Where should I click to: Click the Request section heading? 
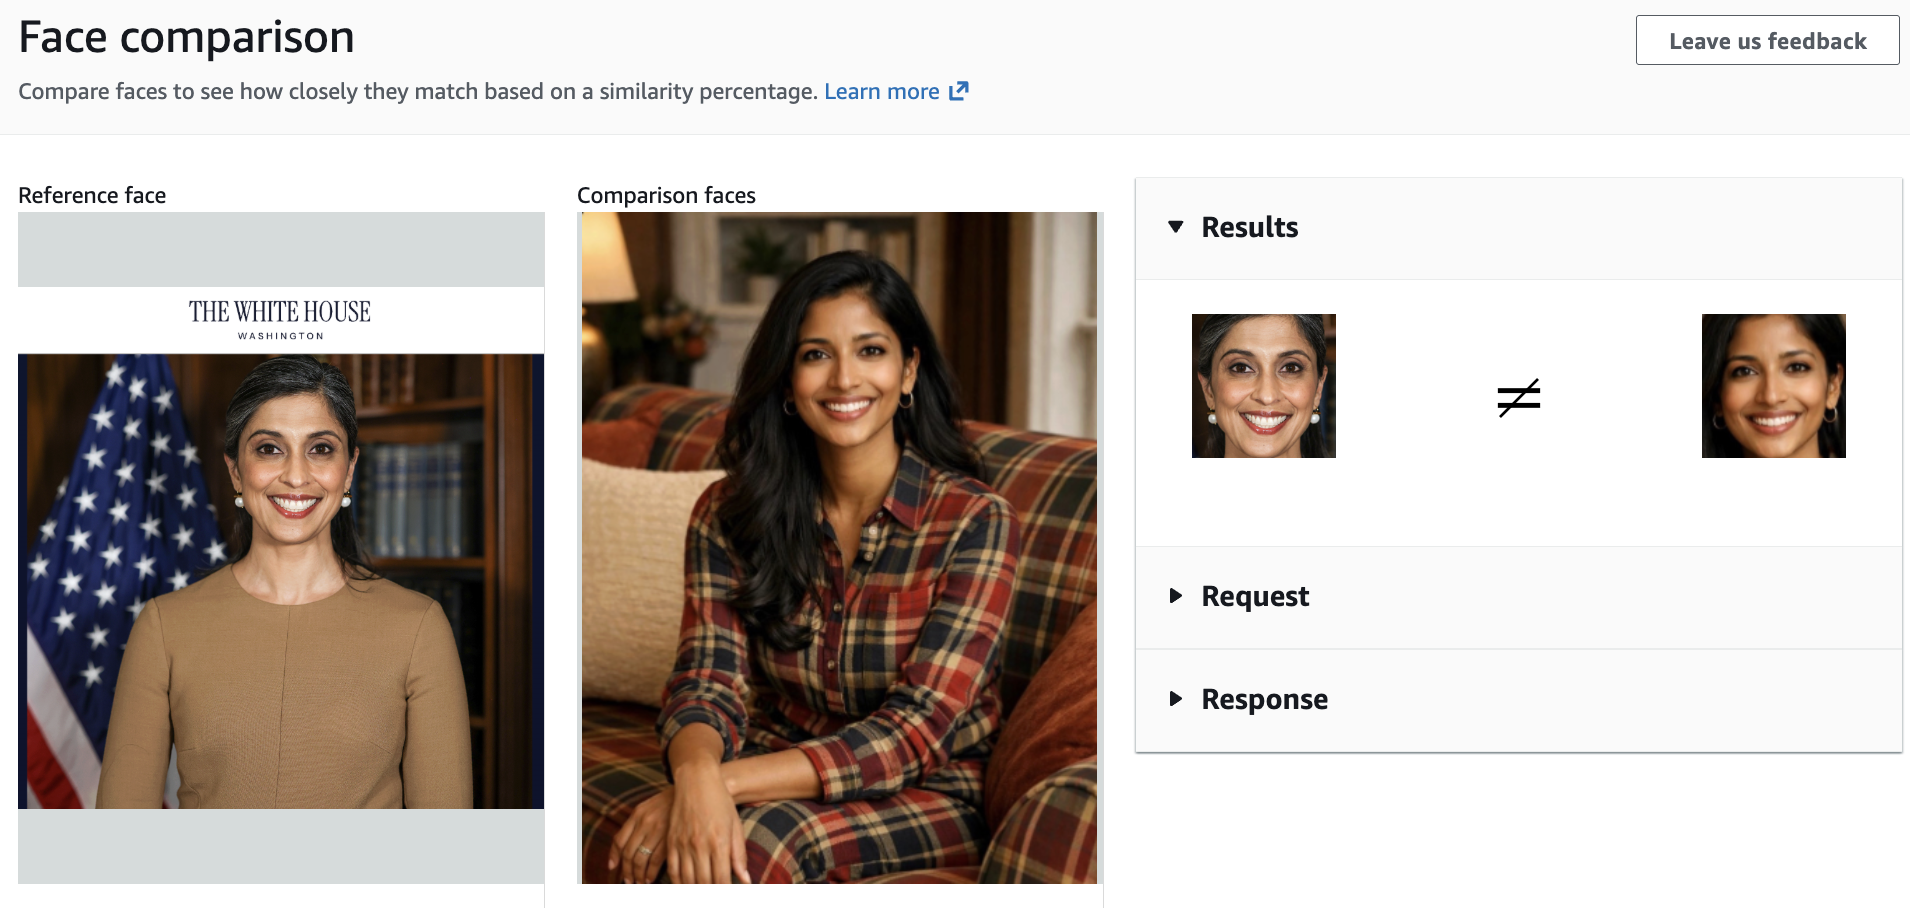pyautogui.click(x=1255, y=597)
